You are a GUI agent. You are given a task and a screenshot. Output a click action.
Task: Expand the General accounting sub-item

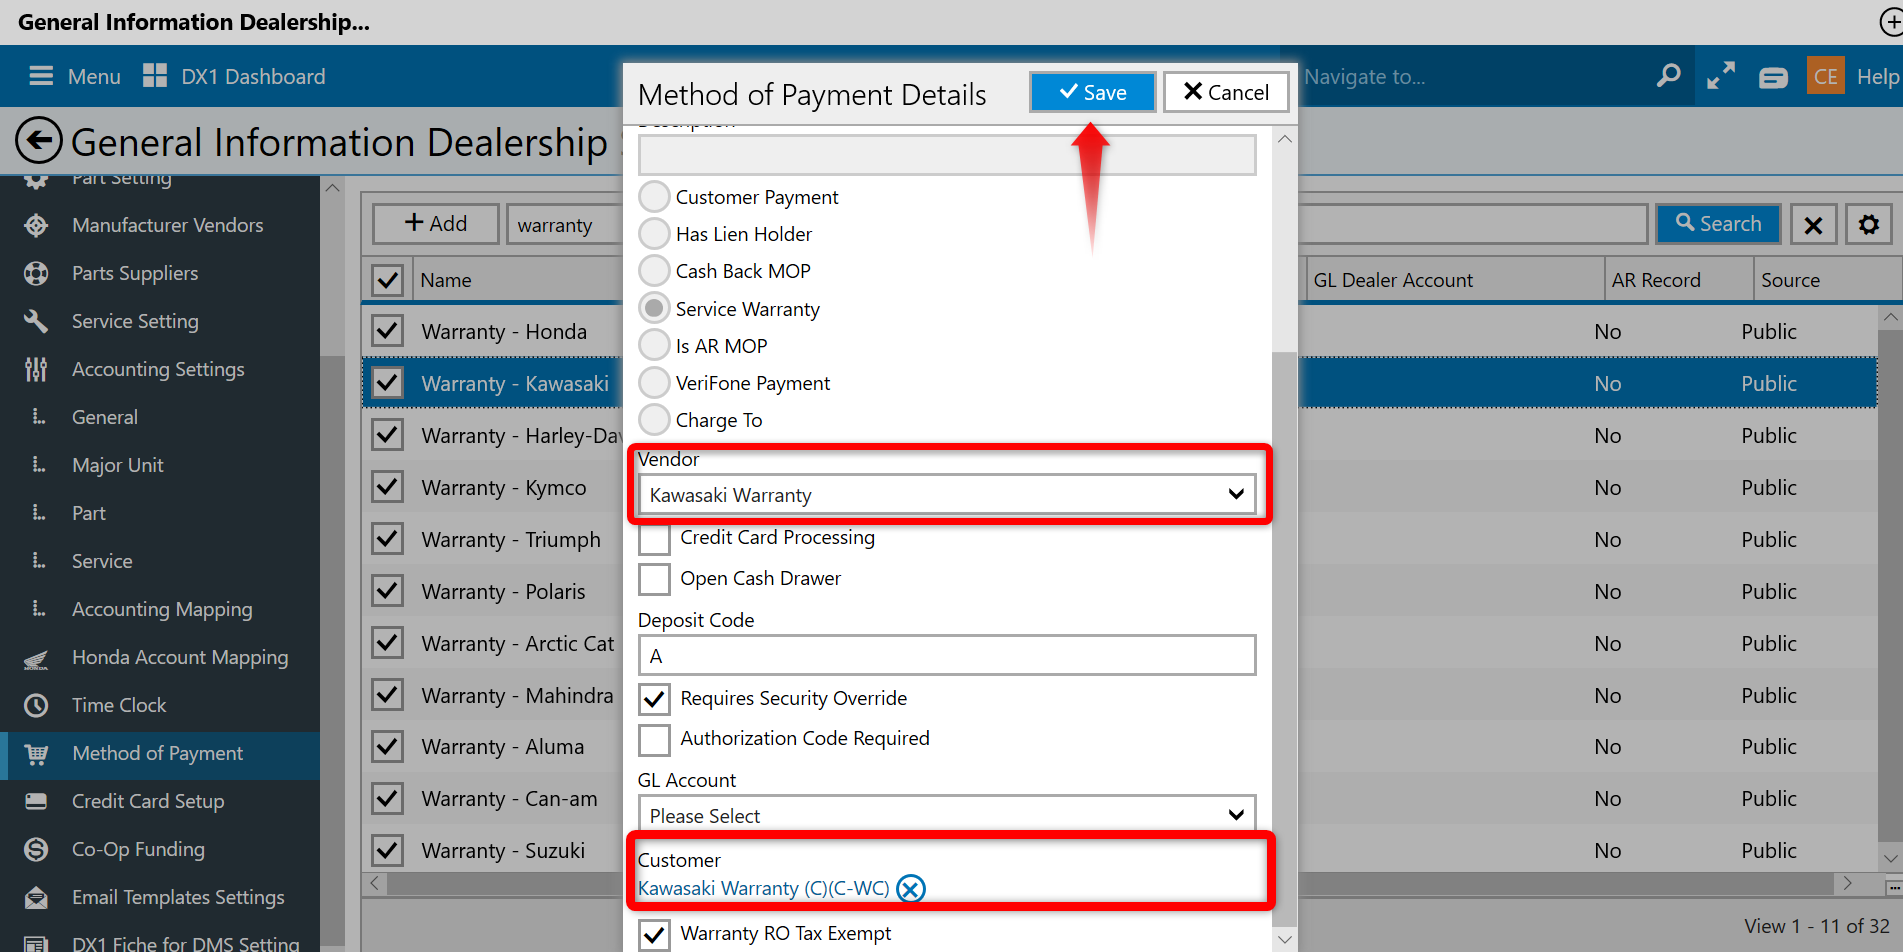click(39, 417)
